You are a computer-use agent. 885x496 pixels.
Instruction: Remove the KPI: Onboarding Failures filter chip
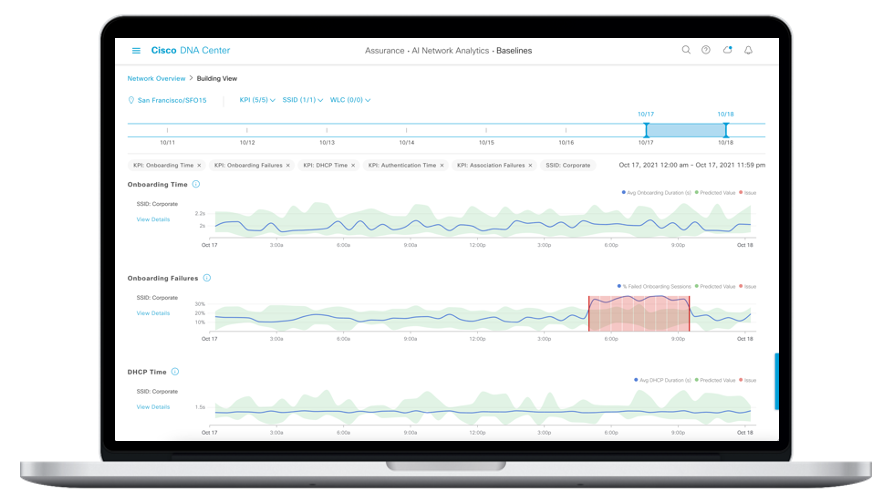288,165
